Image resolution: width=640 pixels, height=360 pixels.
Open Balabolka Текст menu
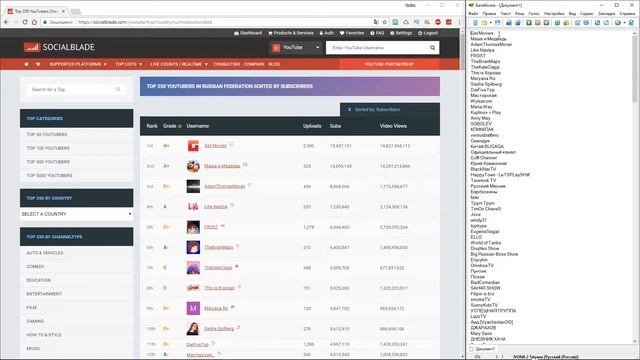(505, 13)
